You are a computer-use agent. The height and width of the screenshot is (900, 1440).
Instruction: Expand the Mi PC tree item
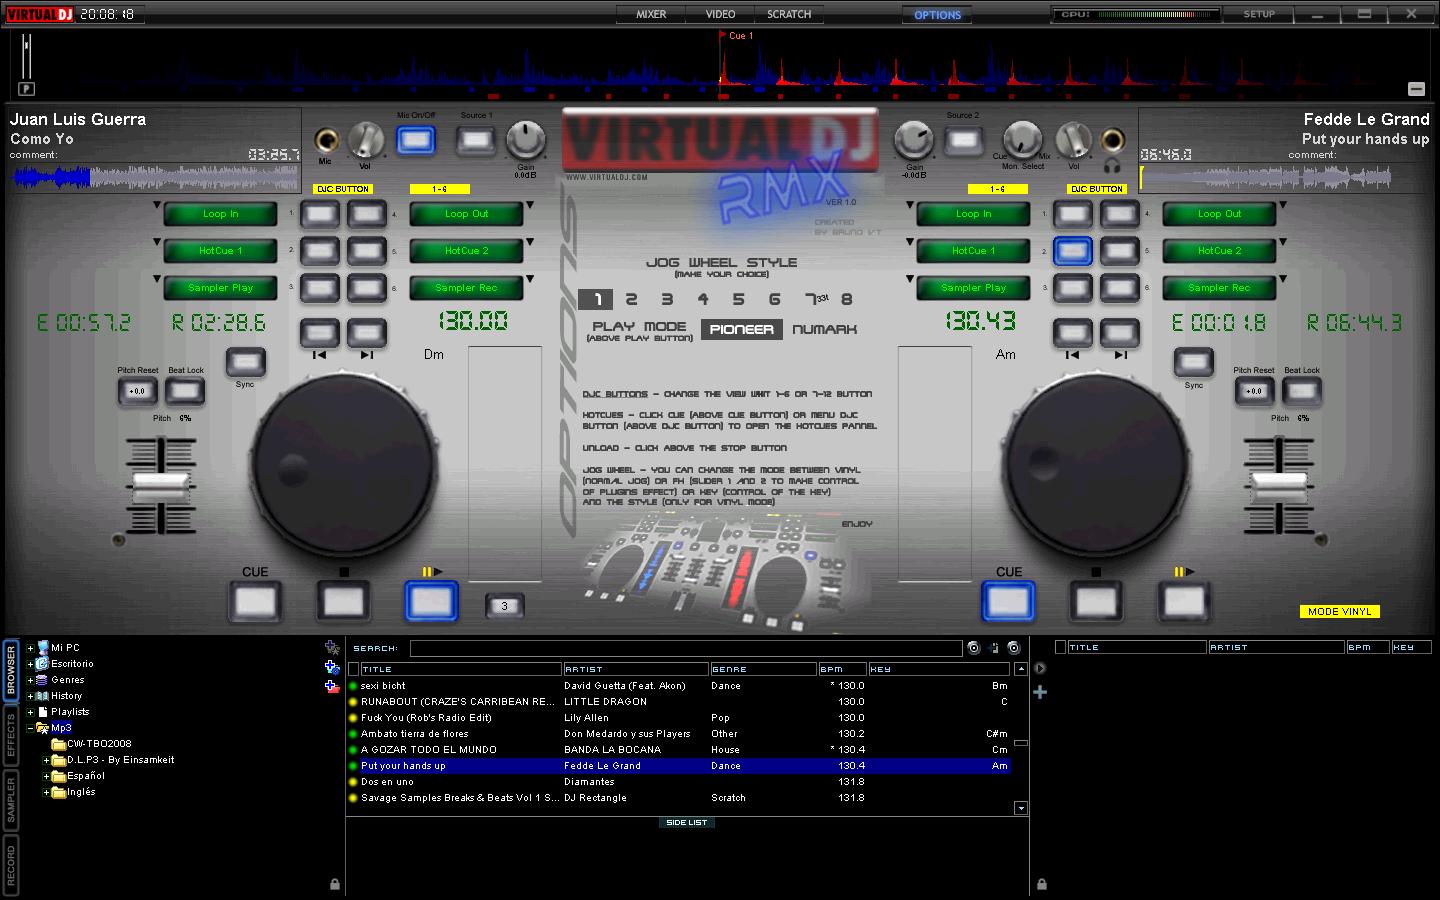pyautogui.click(x=31, y=647)
